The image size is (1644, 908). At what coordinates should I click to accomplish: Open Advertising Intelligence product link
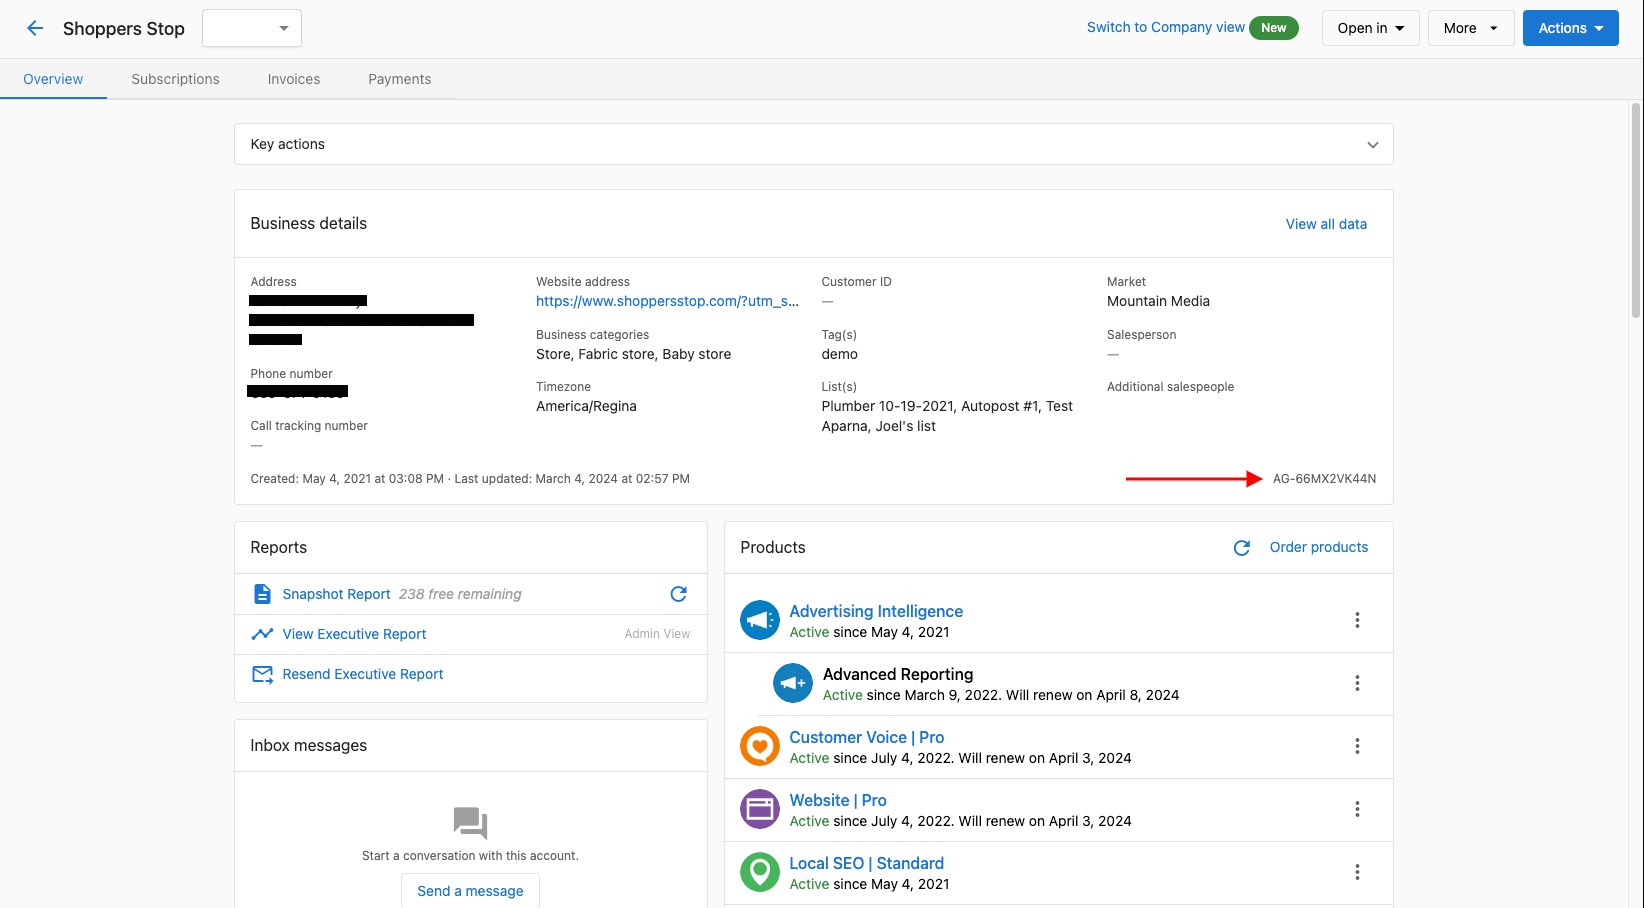876,611
